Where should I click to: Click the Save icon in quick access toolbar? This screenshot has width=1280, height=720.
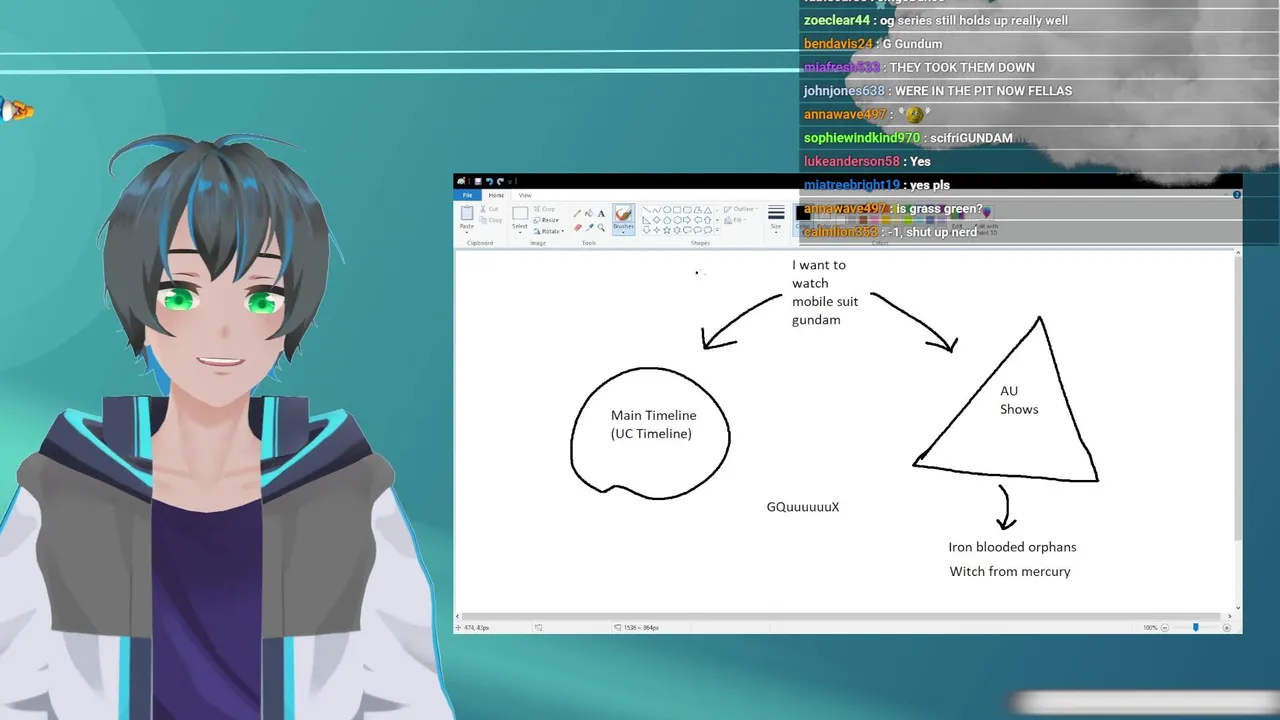tap(478, 181)
